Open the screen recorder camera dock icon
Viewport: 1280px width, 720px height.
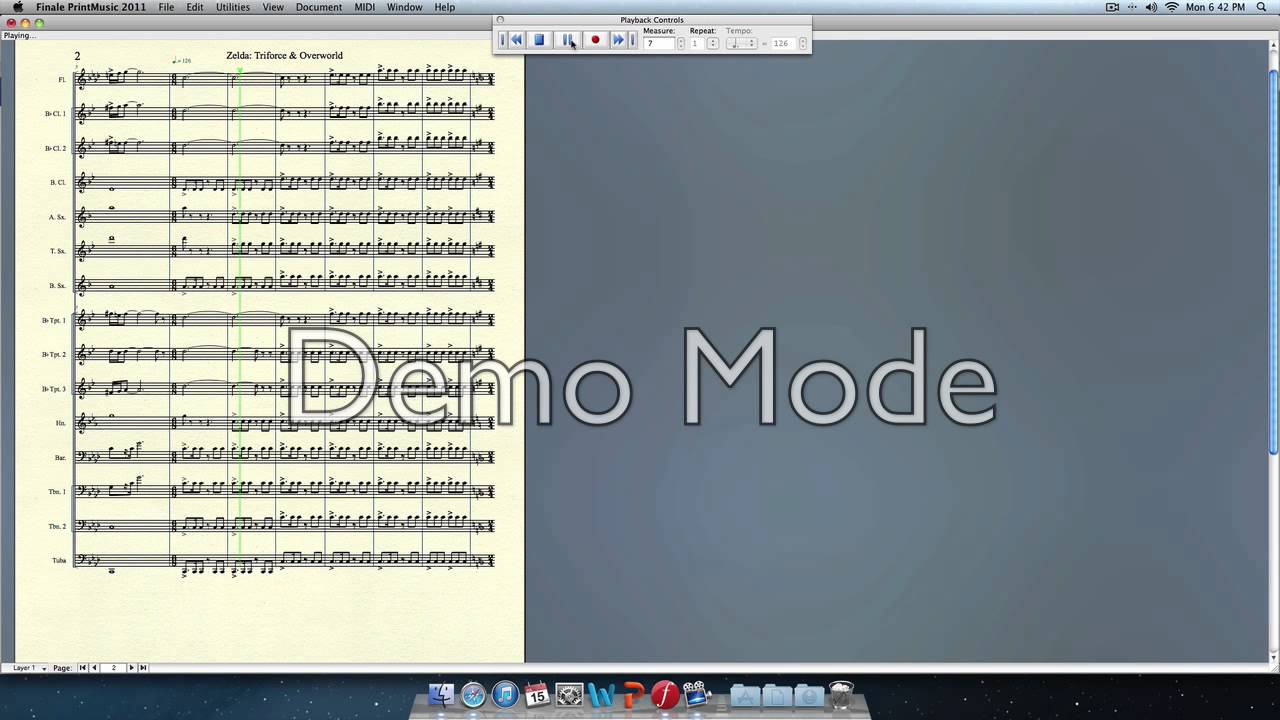pos(697,694)
